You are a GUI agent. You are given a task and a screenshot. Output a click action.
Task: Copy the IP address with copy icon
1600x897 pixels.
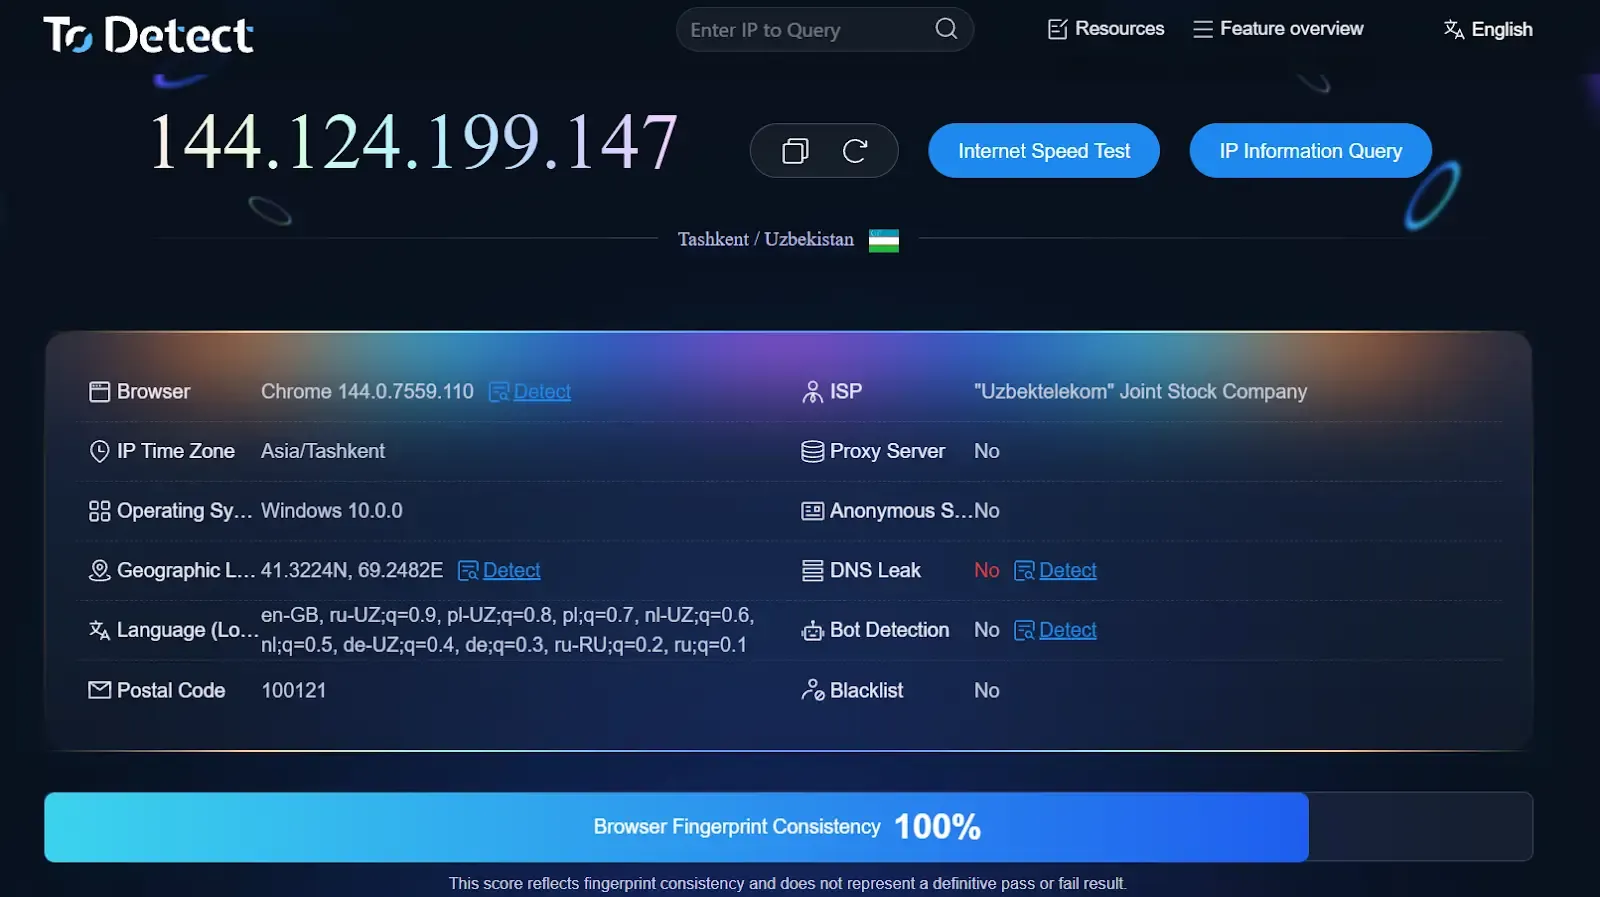click(x=795, y=151)
